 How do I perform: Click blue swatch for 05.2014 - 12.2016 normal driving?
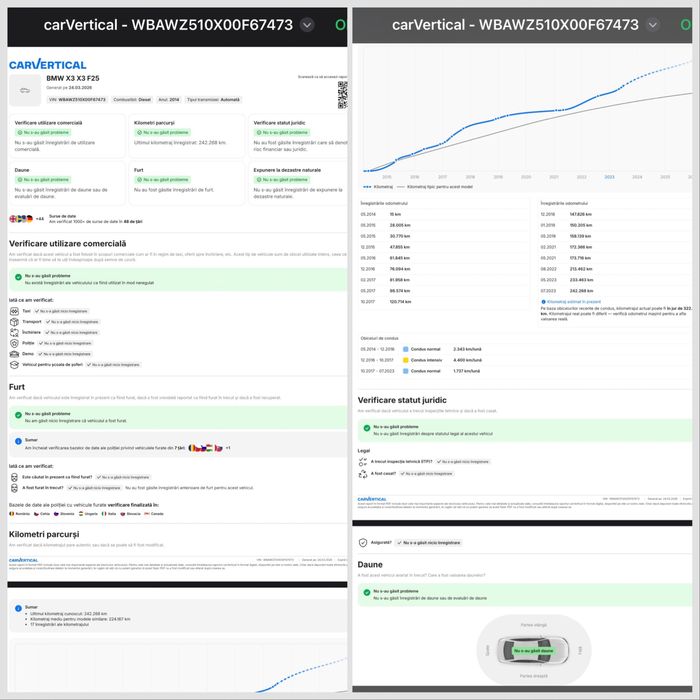click(405, 349)
